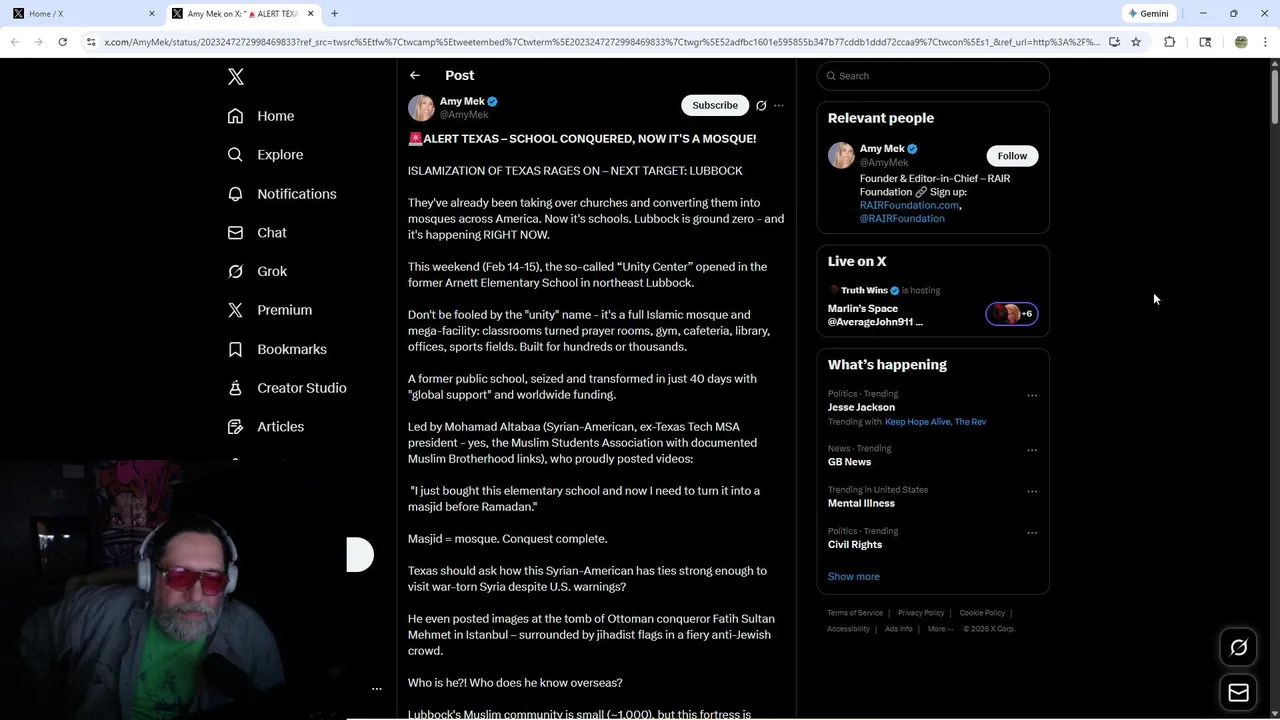Screen dimensions: 1280x720
Task: Click Grok explain icon beside Subscribe
Action: 761,105
